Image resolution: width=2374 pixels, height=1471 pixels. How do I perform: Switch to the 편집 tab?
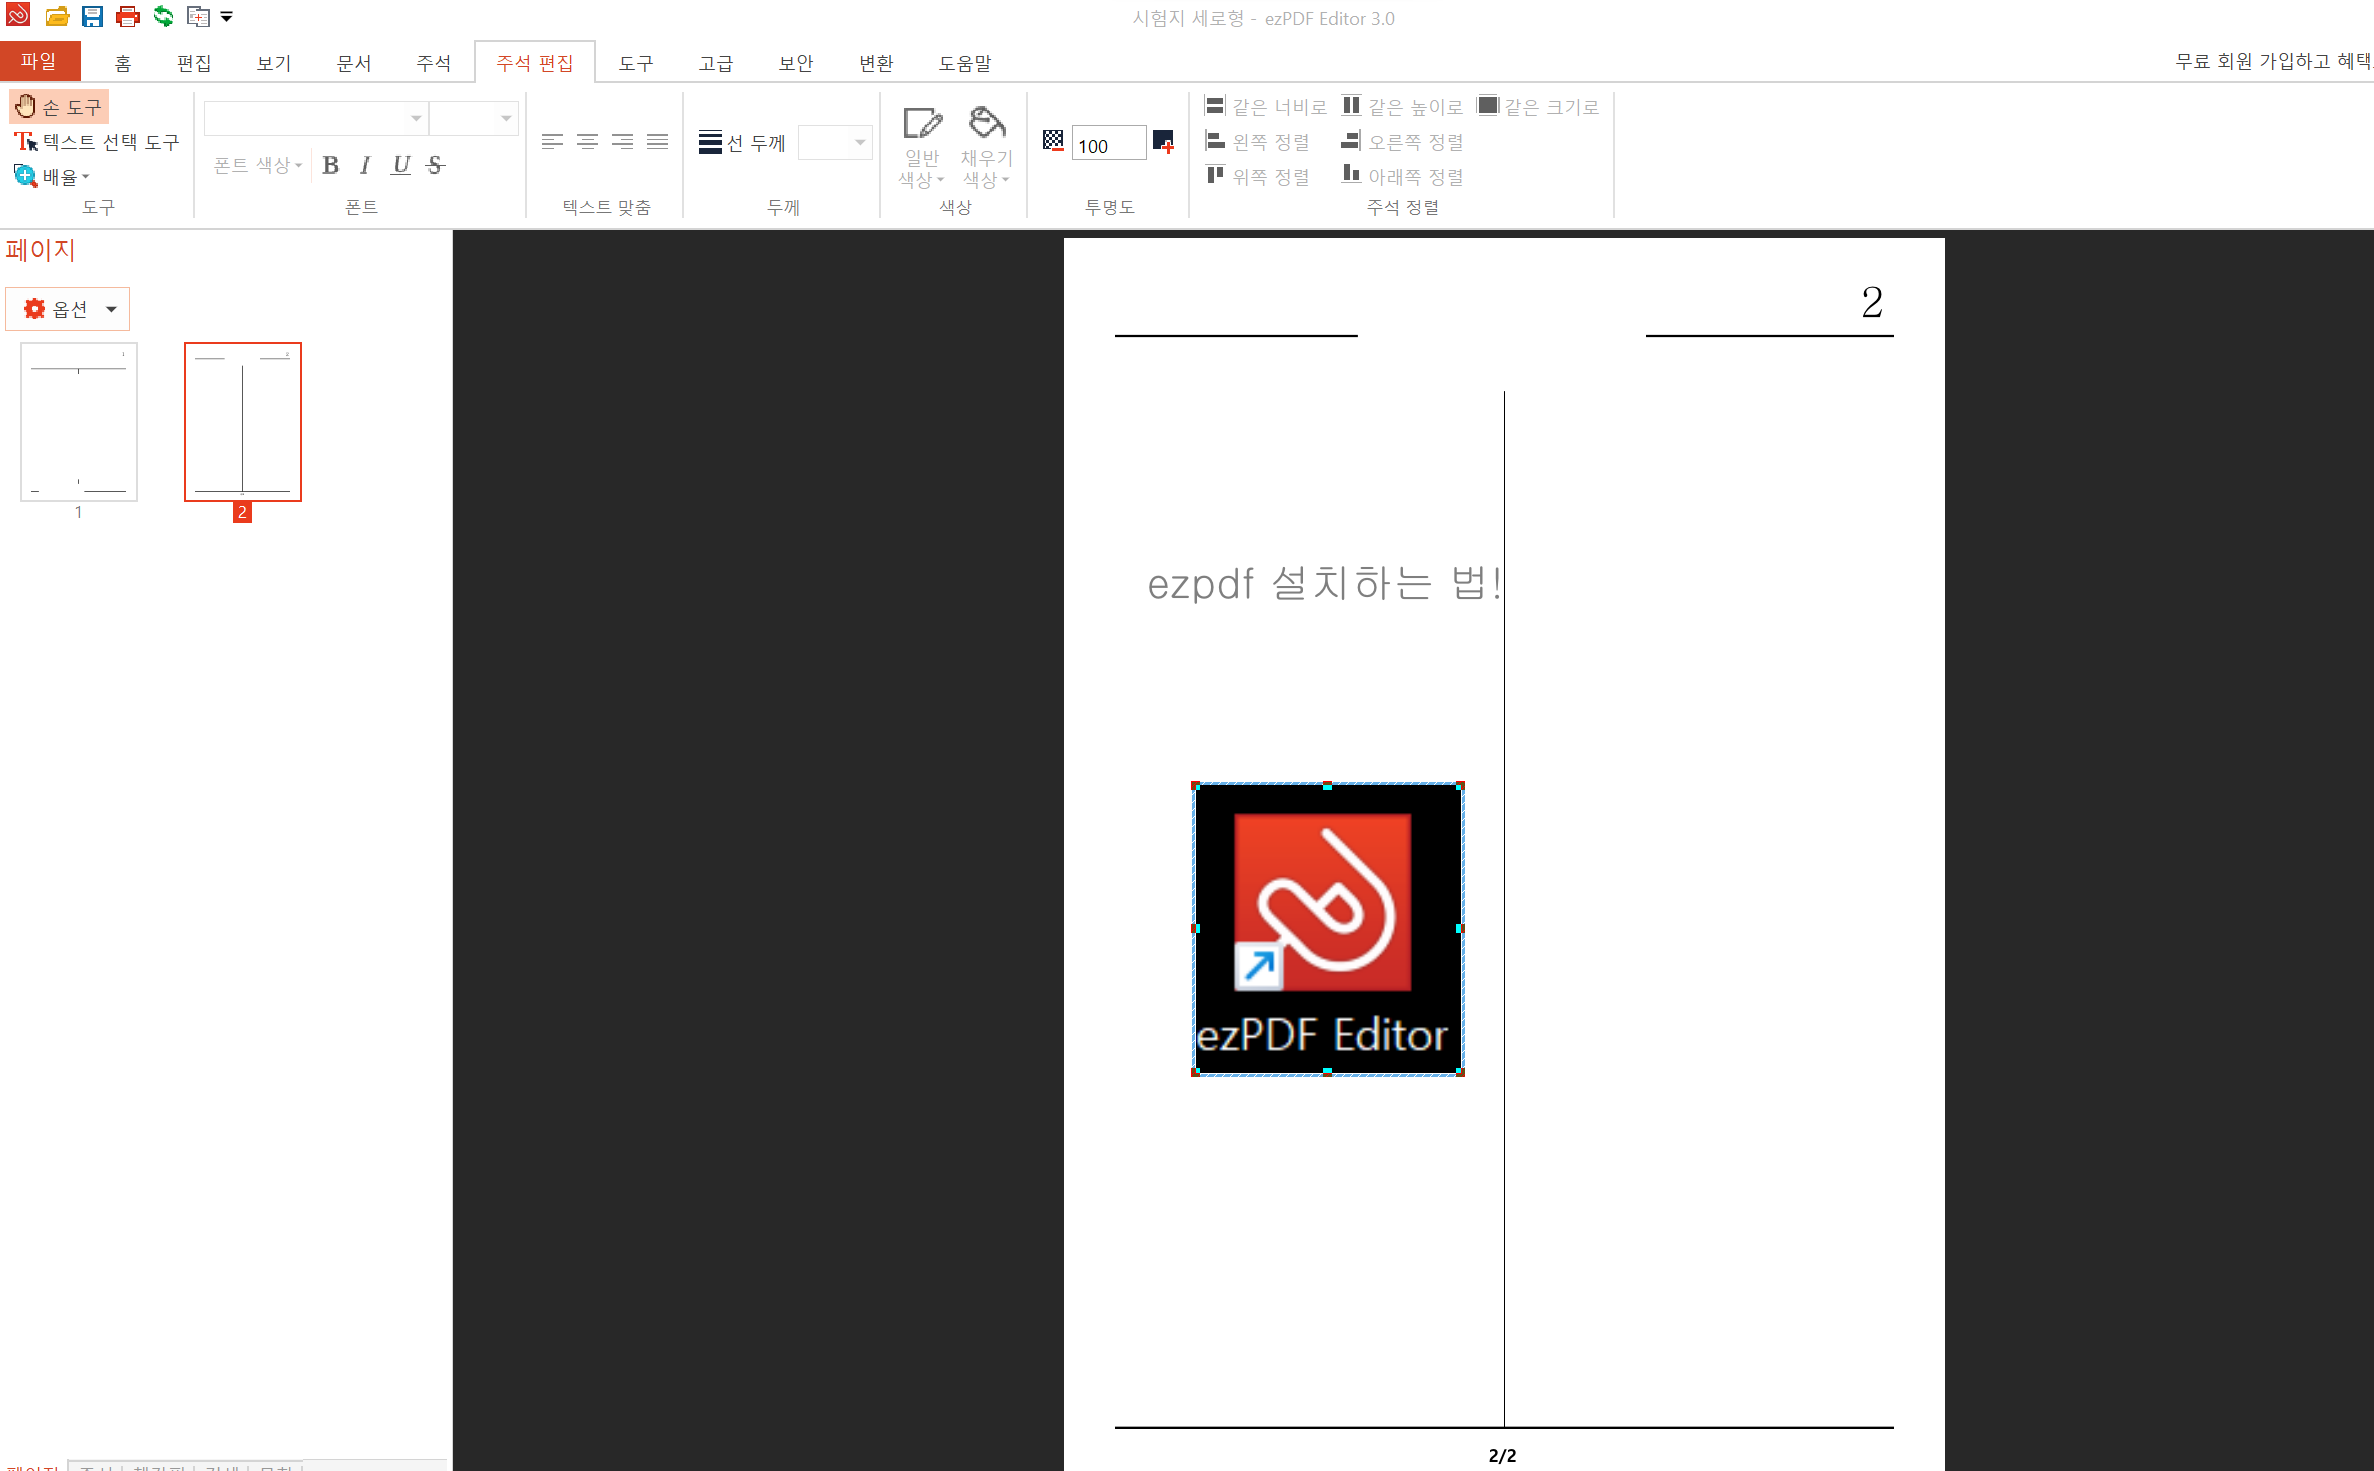point(194,63)
